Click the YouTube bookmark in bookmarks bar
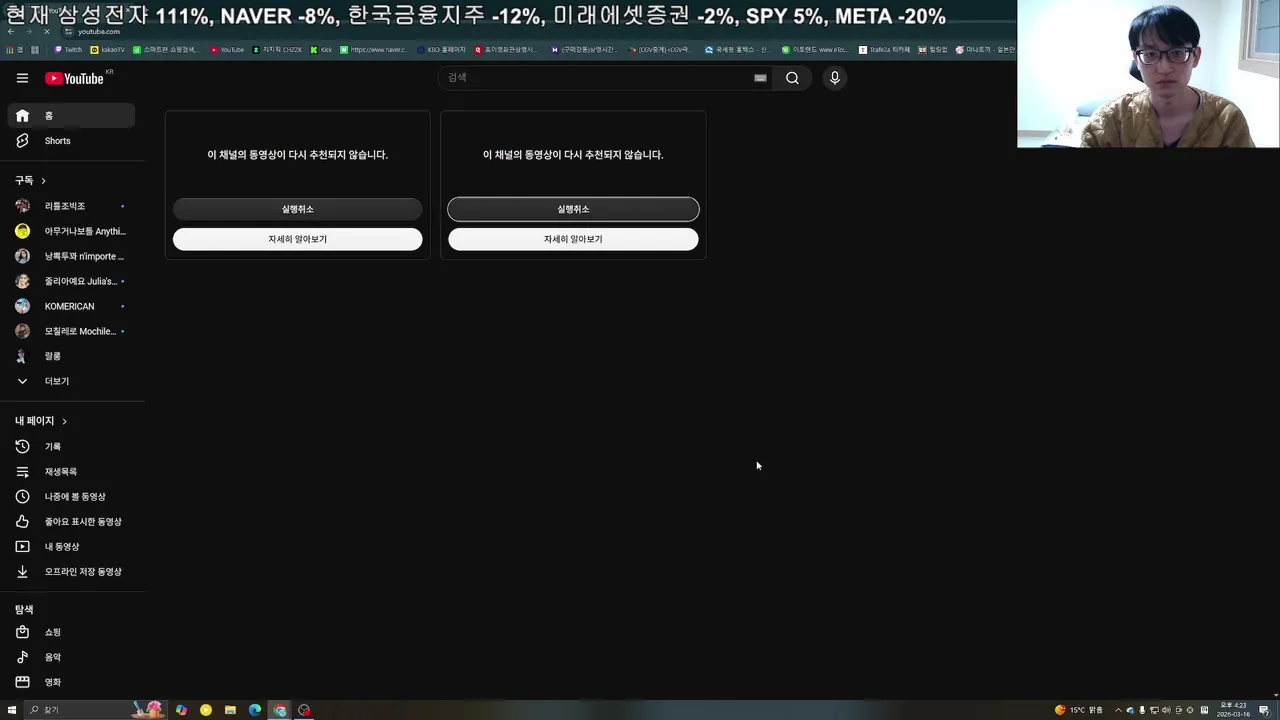Screen dimensions: 1280x720 click(x=227, y=49)
